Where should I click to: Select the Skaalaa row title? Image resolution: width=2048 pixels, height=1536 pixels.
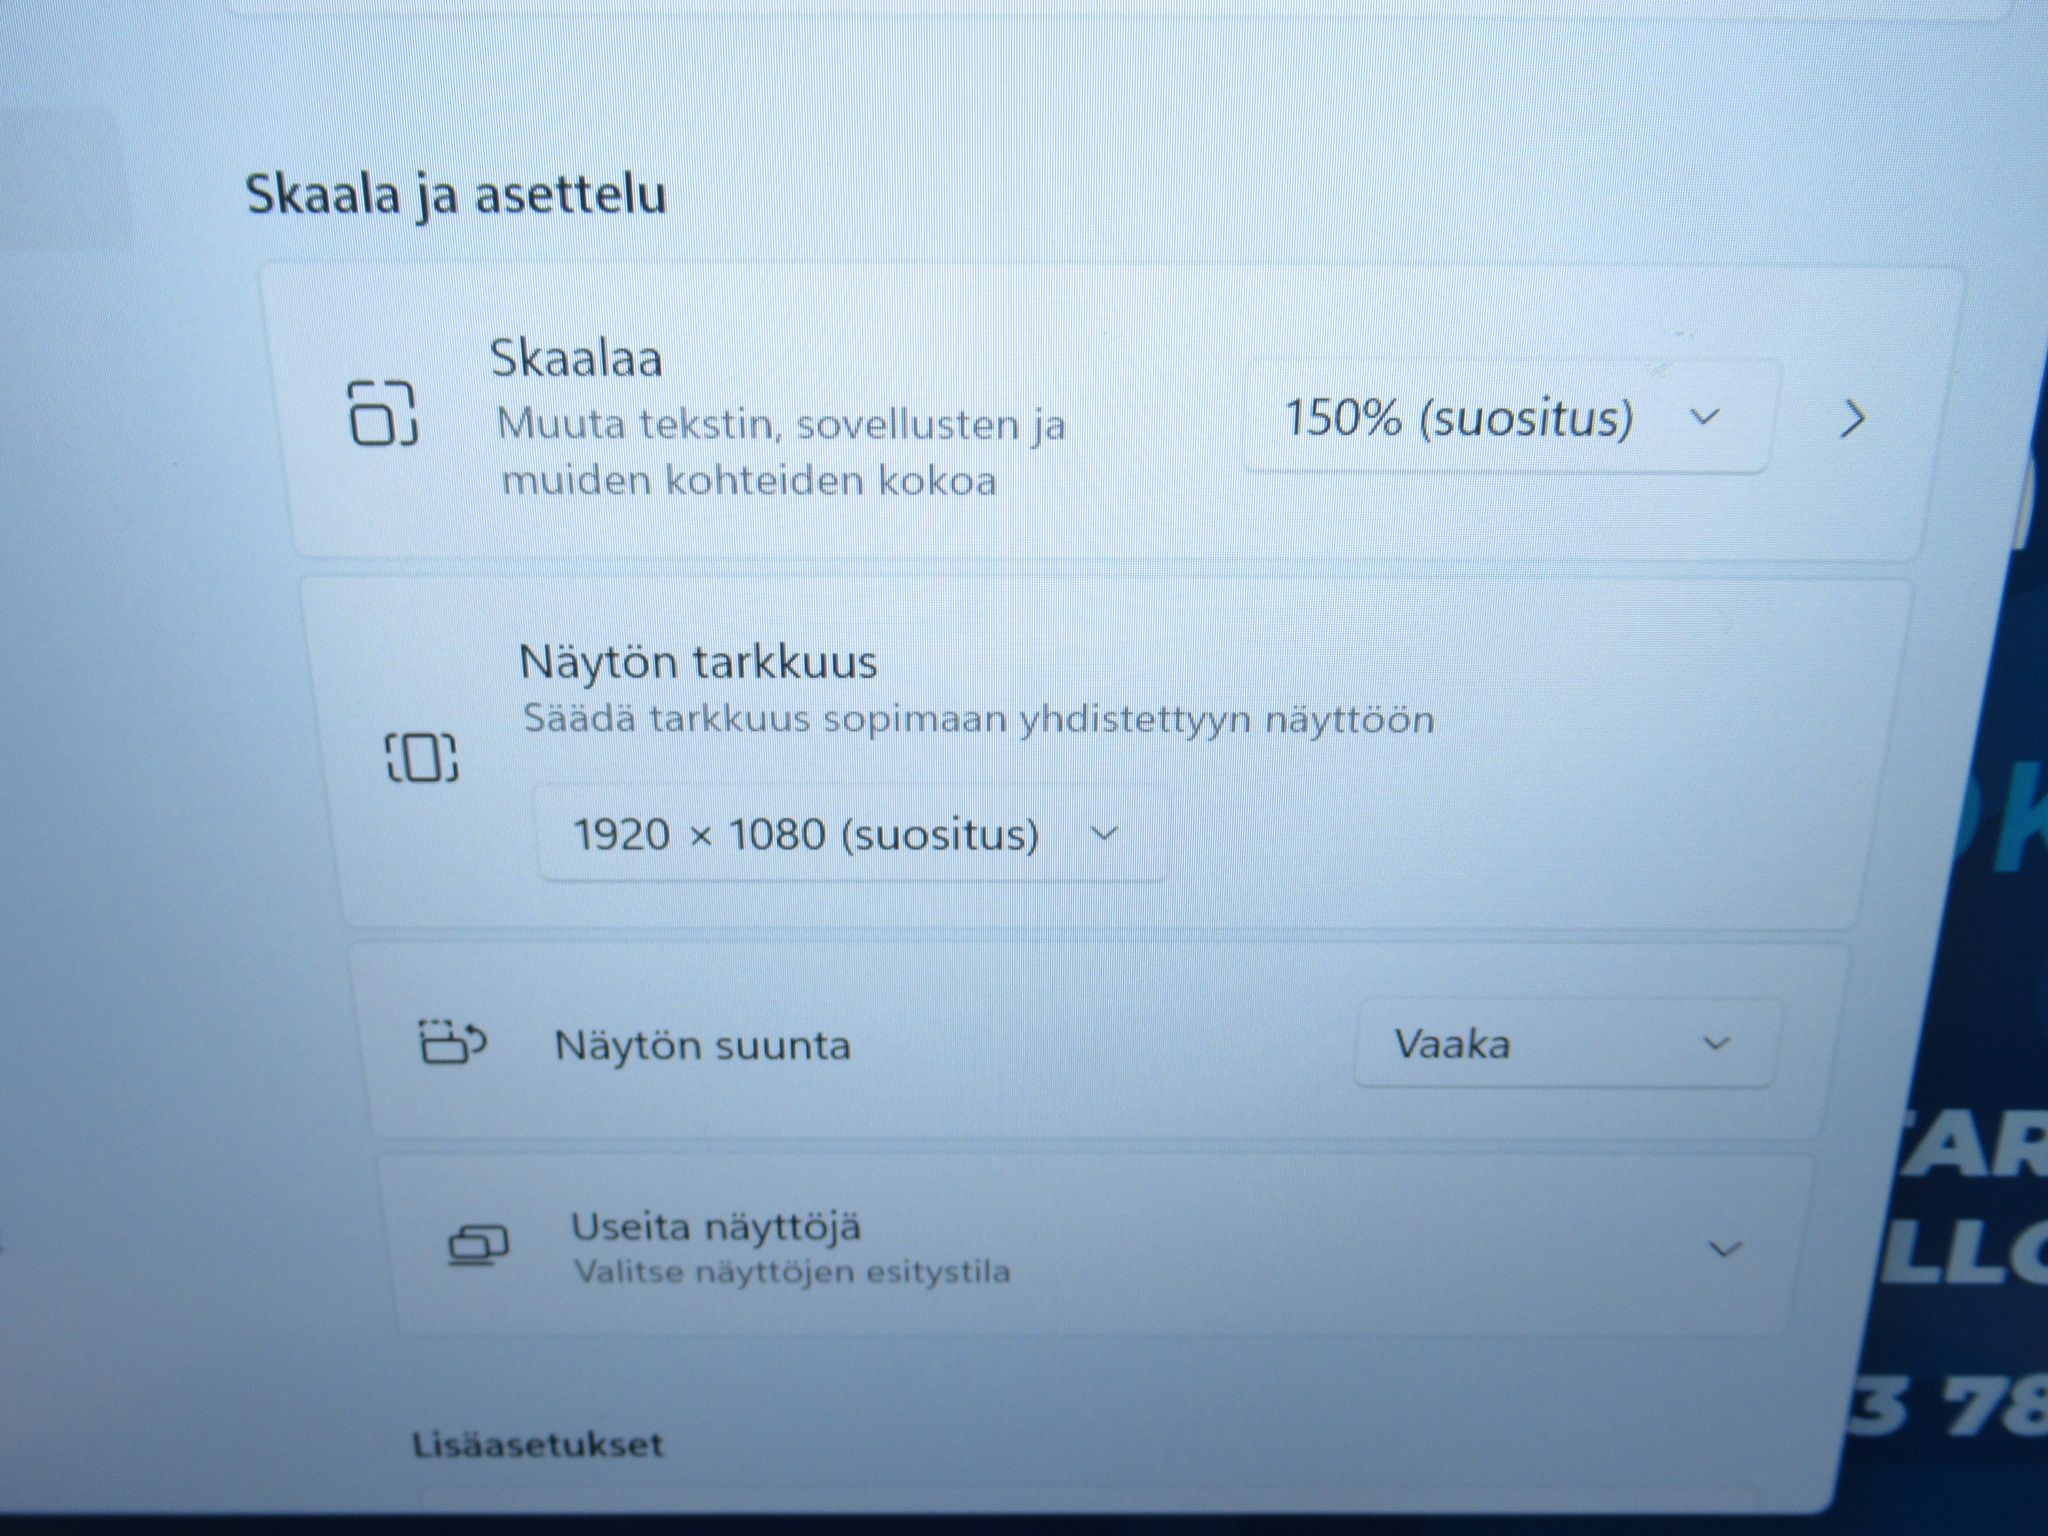point(576,358)
